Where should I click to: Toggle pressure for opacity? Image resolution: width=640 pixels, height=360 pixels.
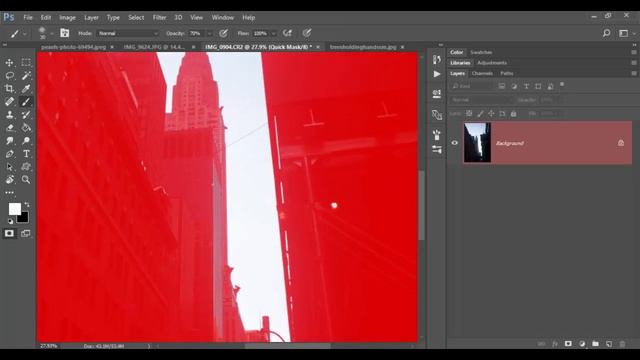[223, 33]
